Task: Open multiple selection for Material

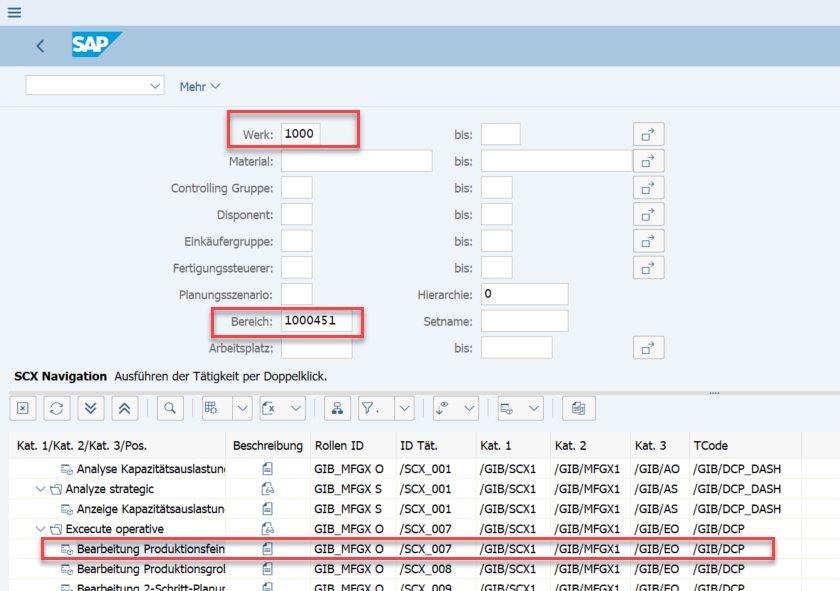Action: point(648,161)
